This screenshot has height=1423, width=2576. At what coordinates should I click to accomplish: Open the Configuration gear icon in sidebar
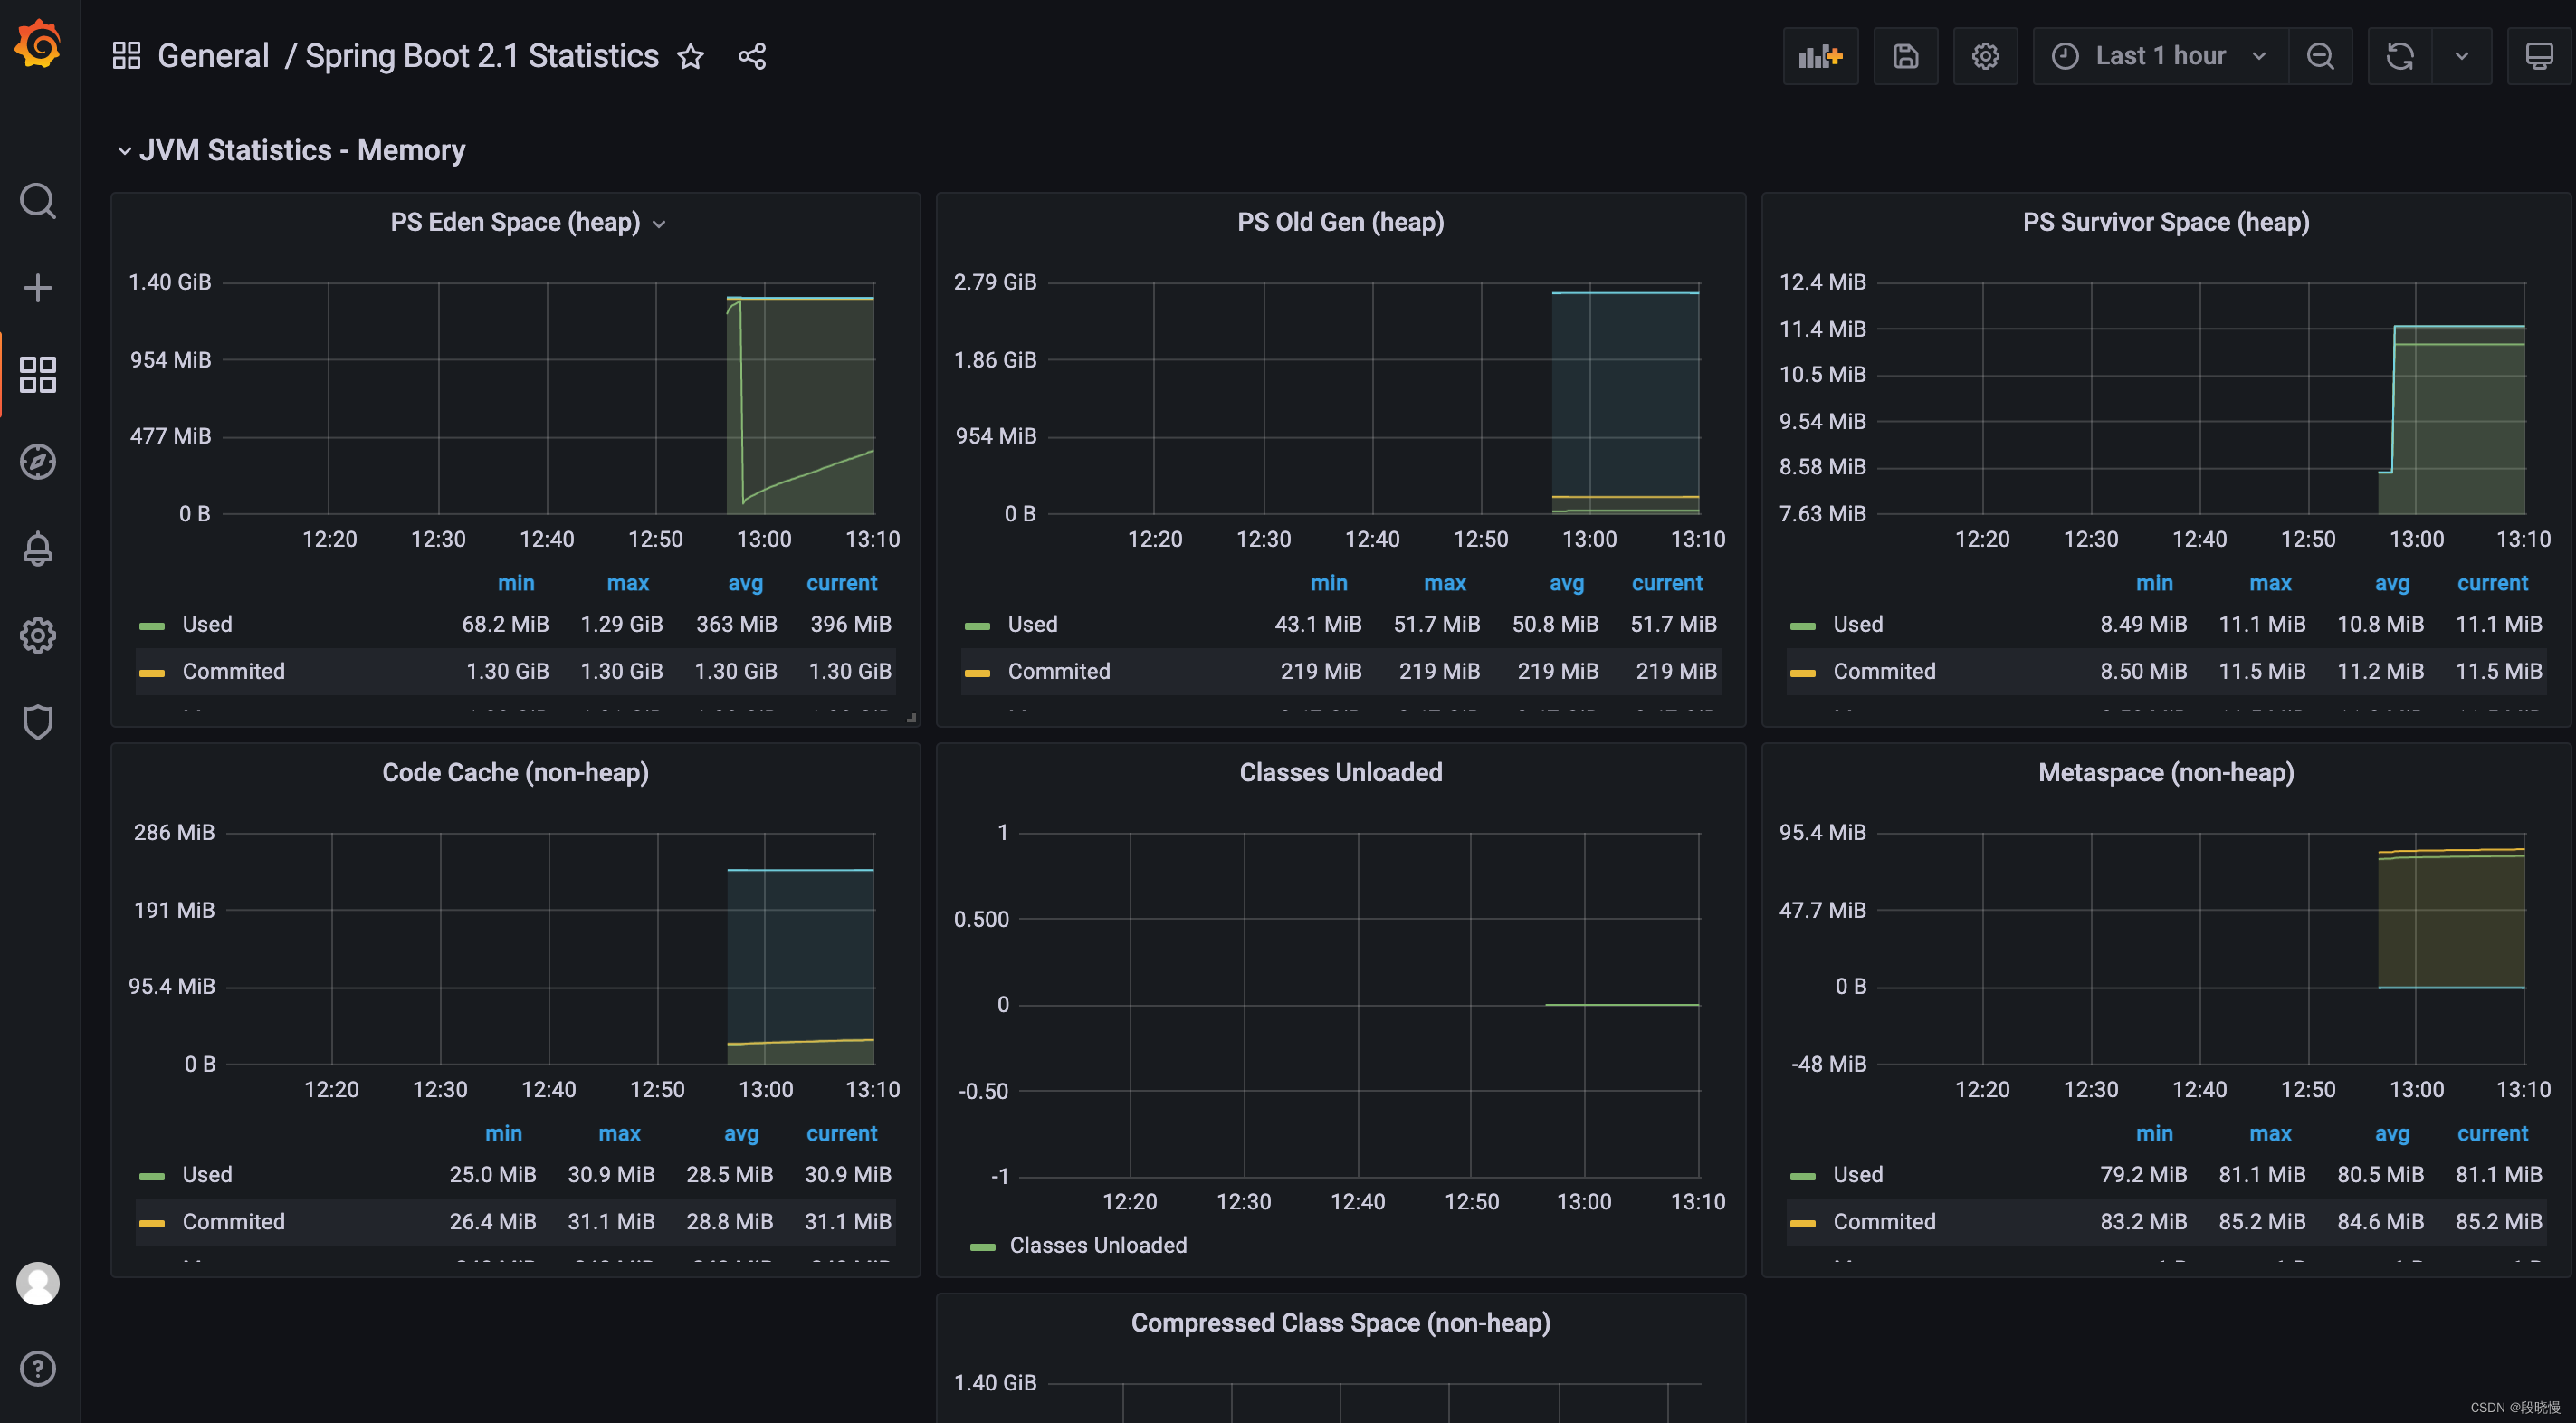click(x=38, y=635)
